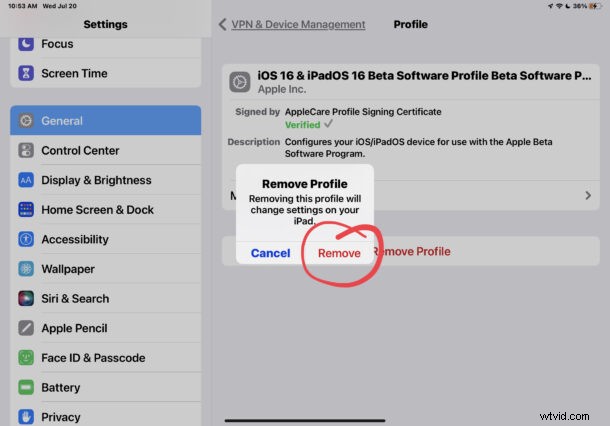This screenshot has width=610, height=426.
Task: Tap the Focus moon icon
Action: [x=26, y=44]
